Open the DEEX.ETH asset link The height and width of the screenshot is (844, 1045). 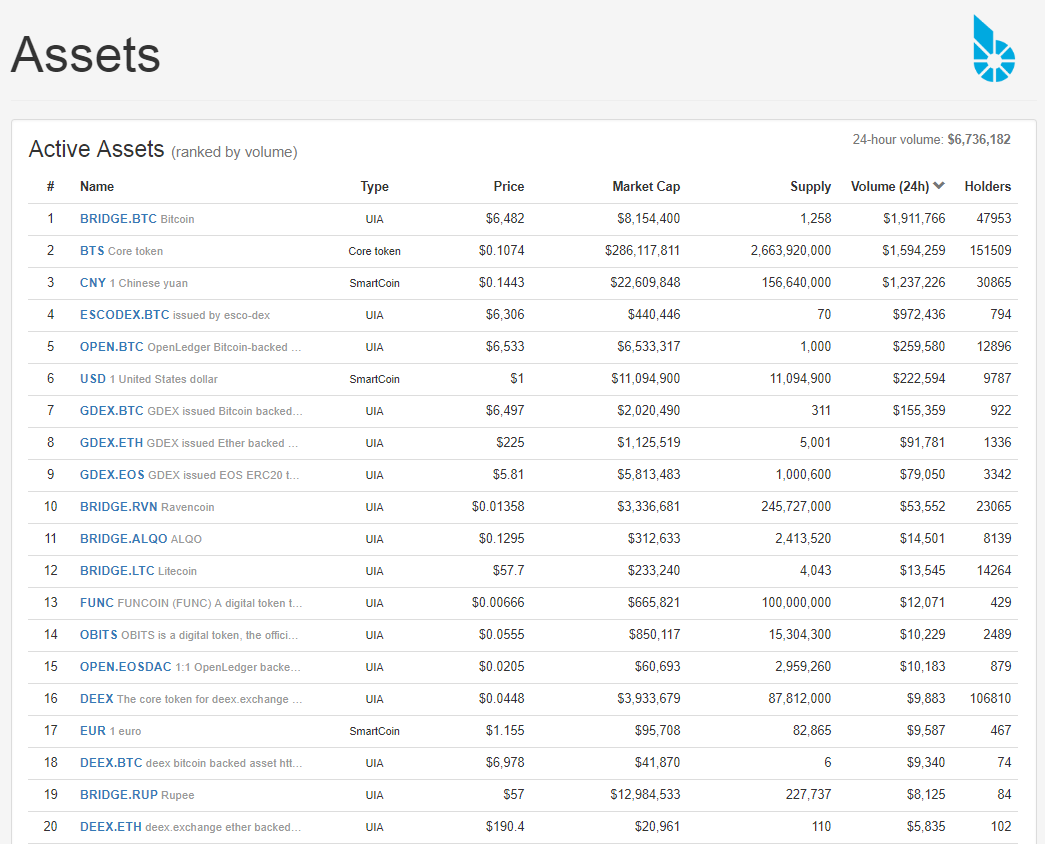click(111, 827)
